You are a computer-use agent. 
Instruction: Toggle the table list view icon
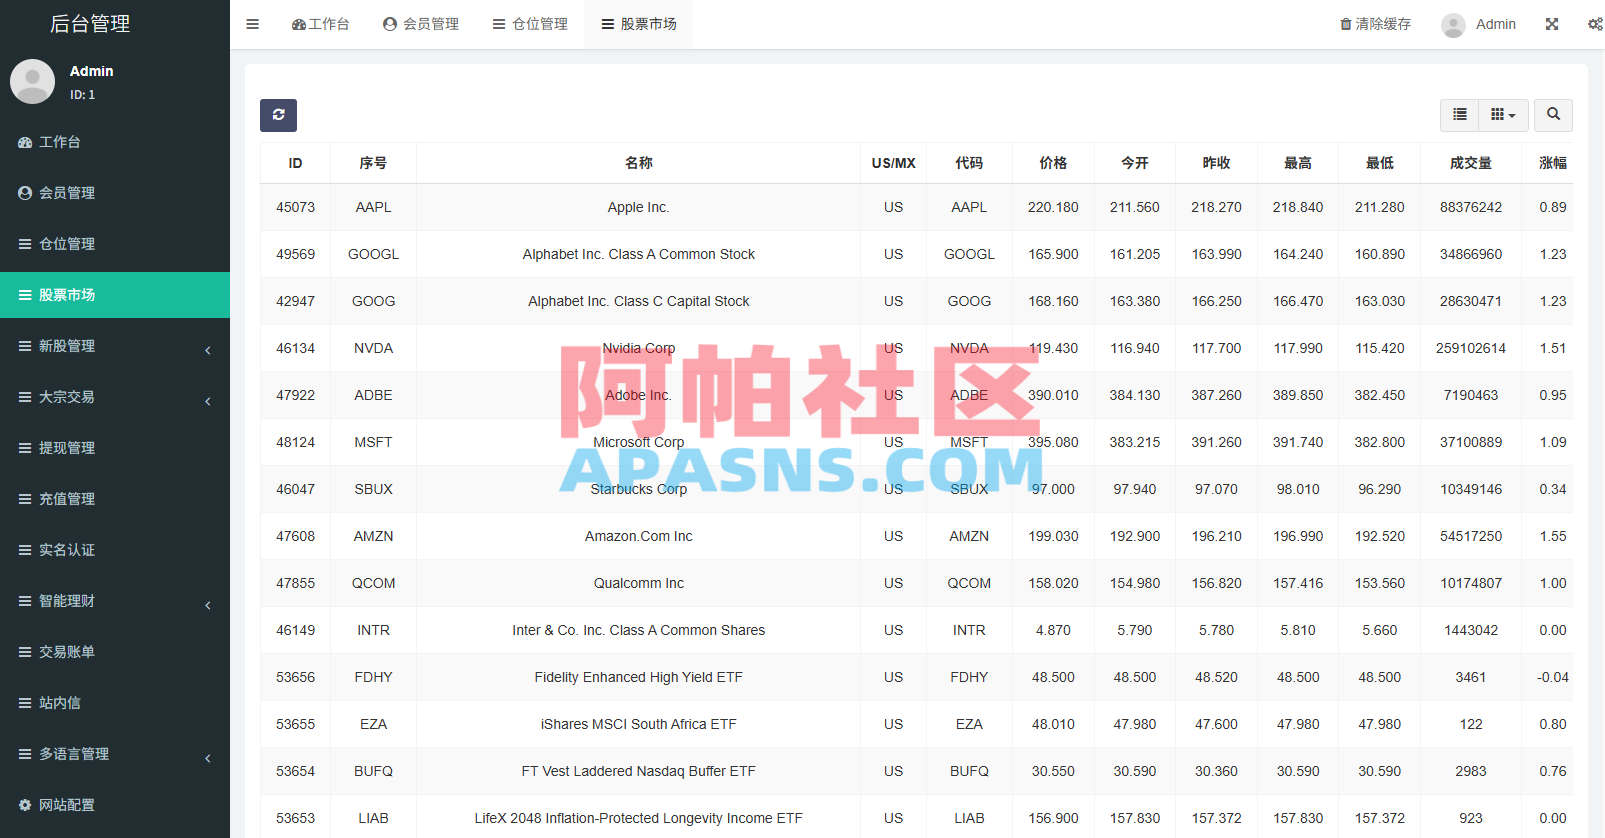click(1459, 115)
